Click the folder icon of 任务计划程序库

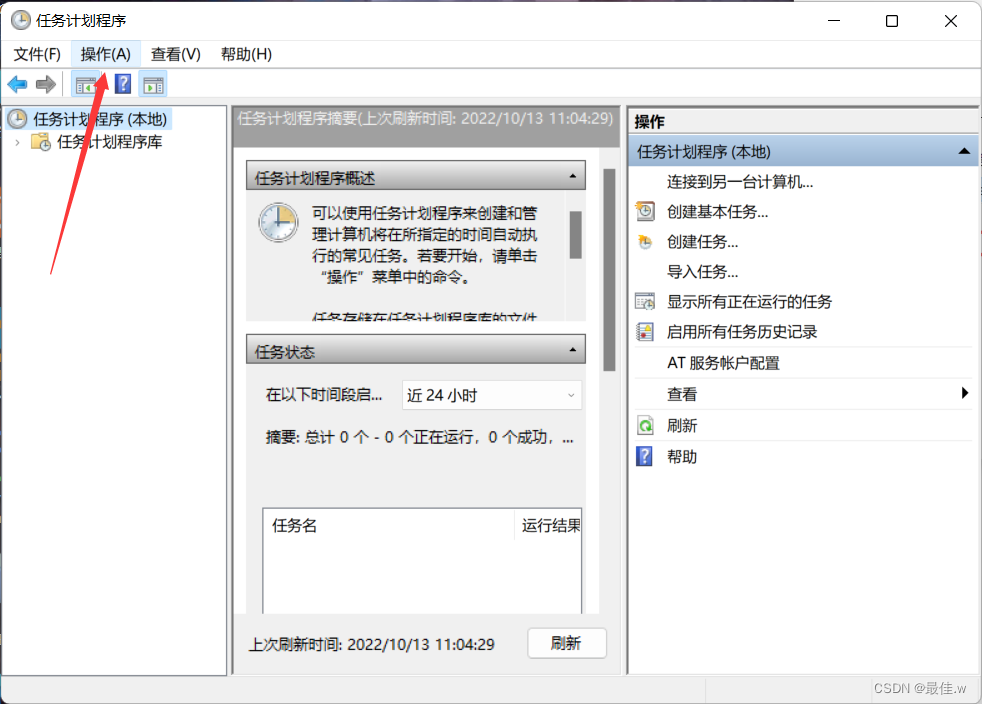[x=41, y=142]
